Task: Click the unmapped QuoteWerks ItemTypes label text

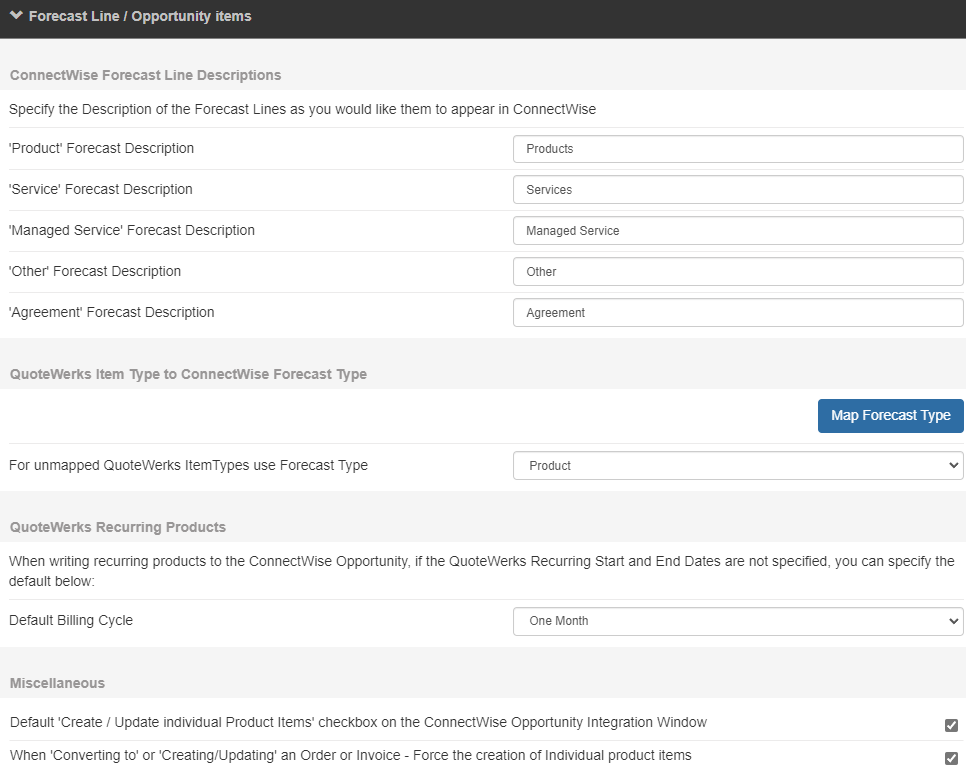Action: click(x=188, y=465)
